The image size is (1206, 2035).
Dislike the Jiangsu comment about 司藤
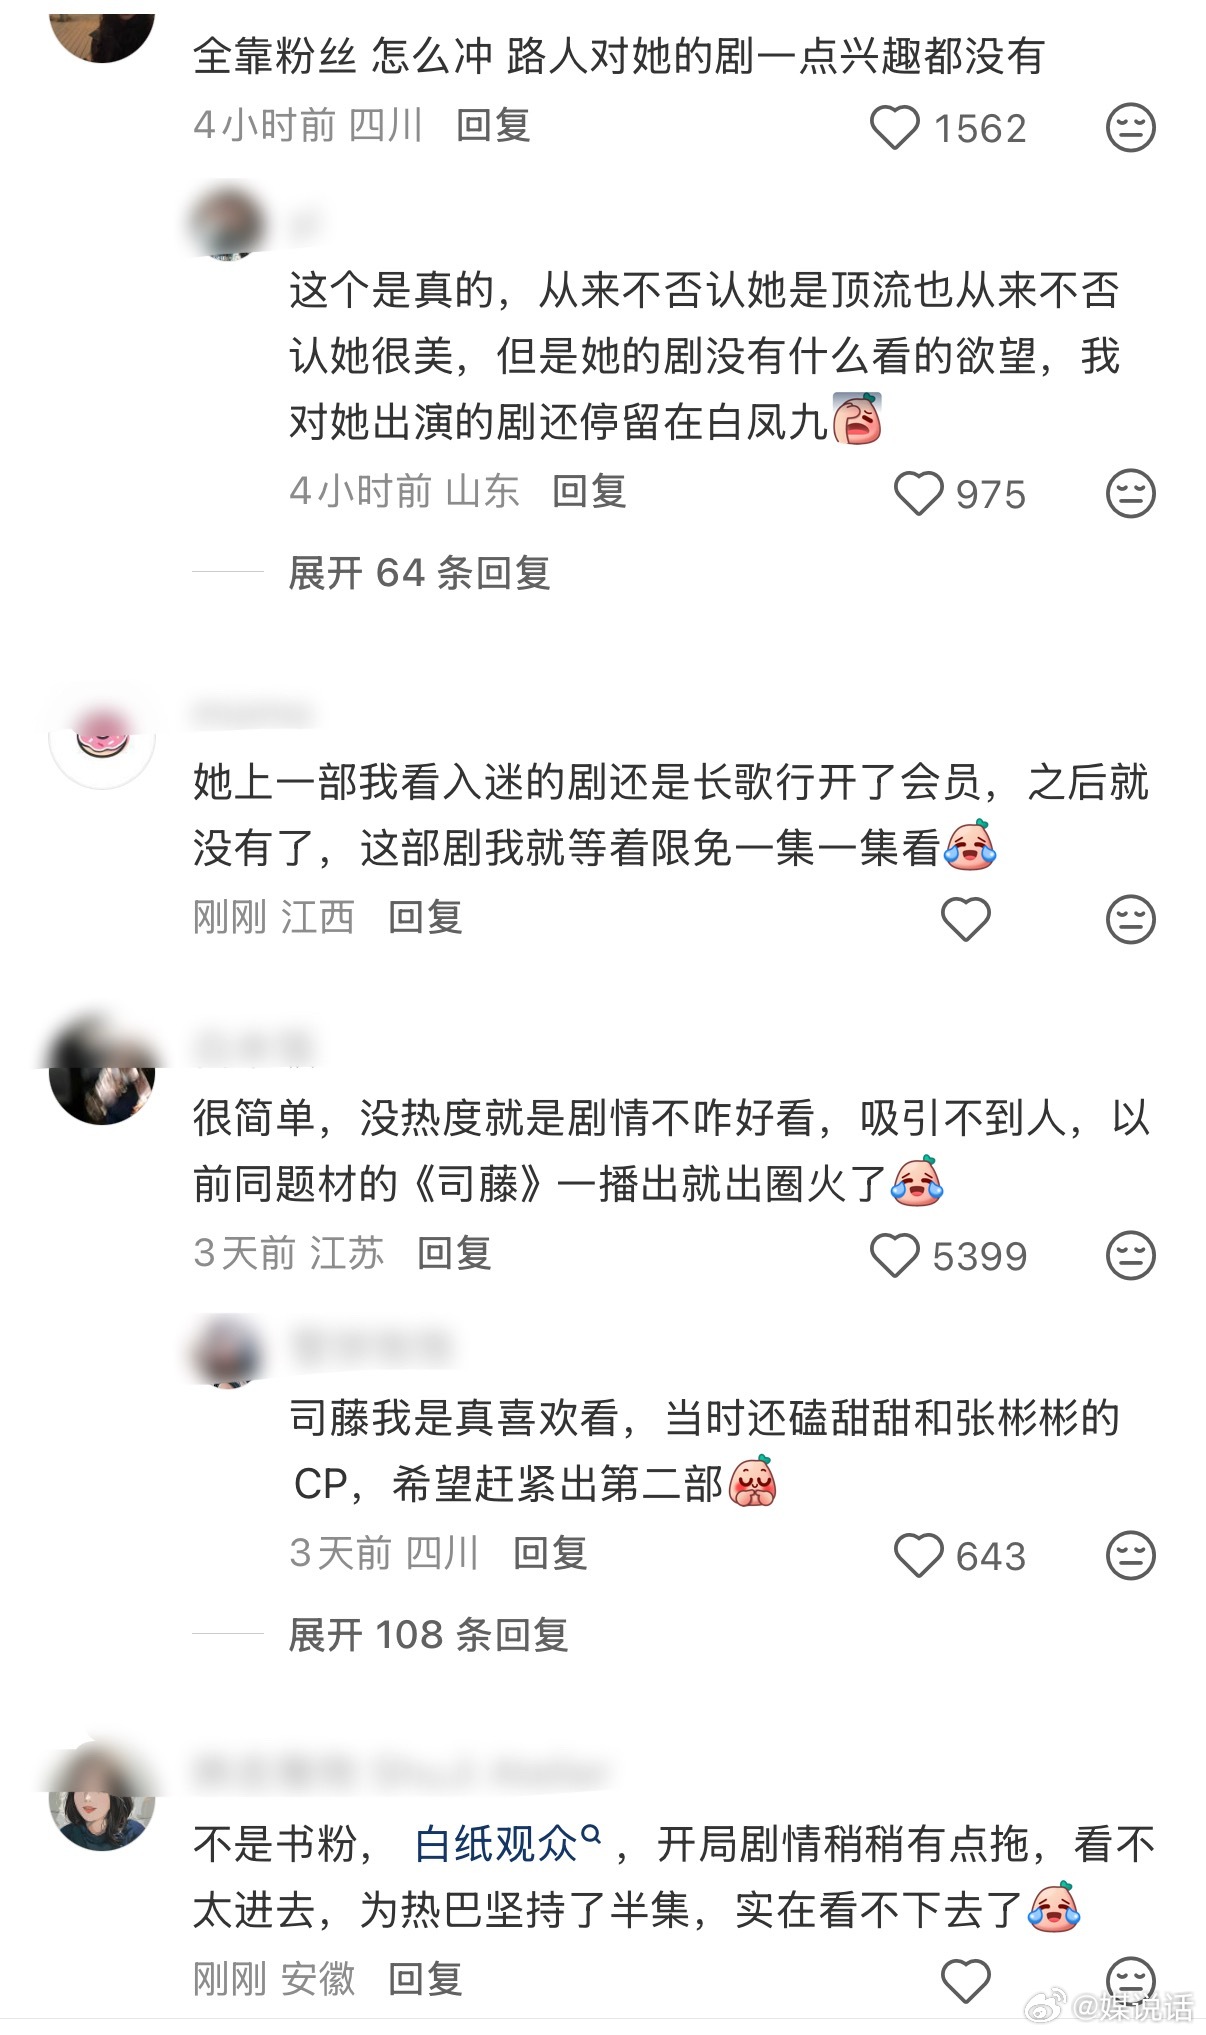pyautogui.click(x=1131, y=1256)
